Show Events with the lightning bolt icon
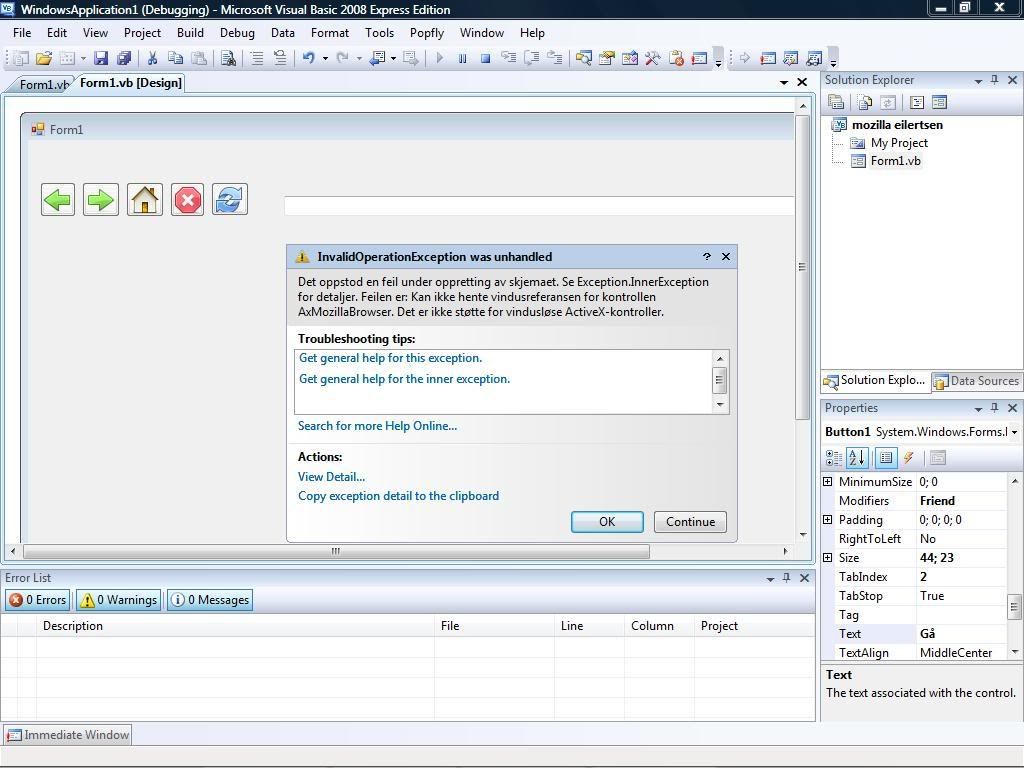Screen dimensions: 1024x768 coord(909,458)
